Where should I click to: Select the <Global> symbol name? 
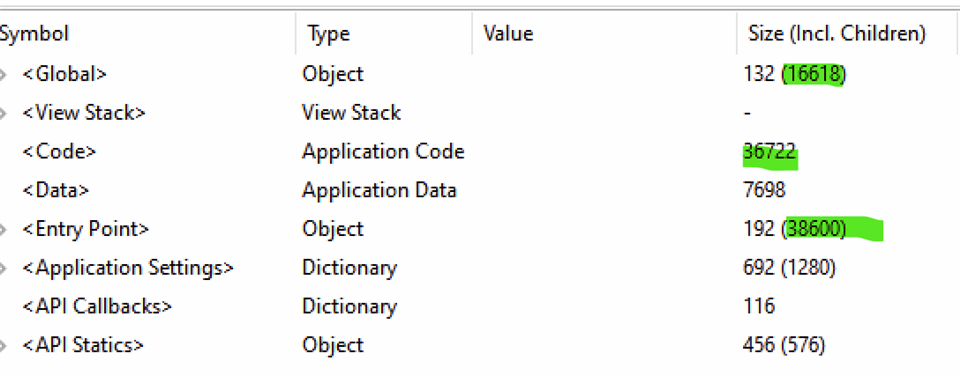click(65, 74)
